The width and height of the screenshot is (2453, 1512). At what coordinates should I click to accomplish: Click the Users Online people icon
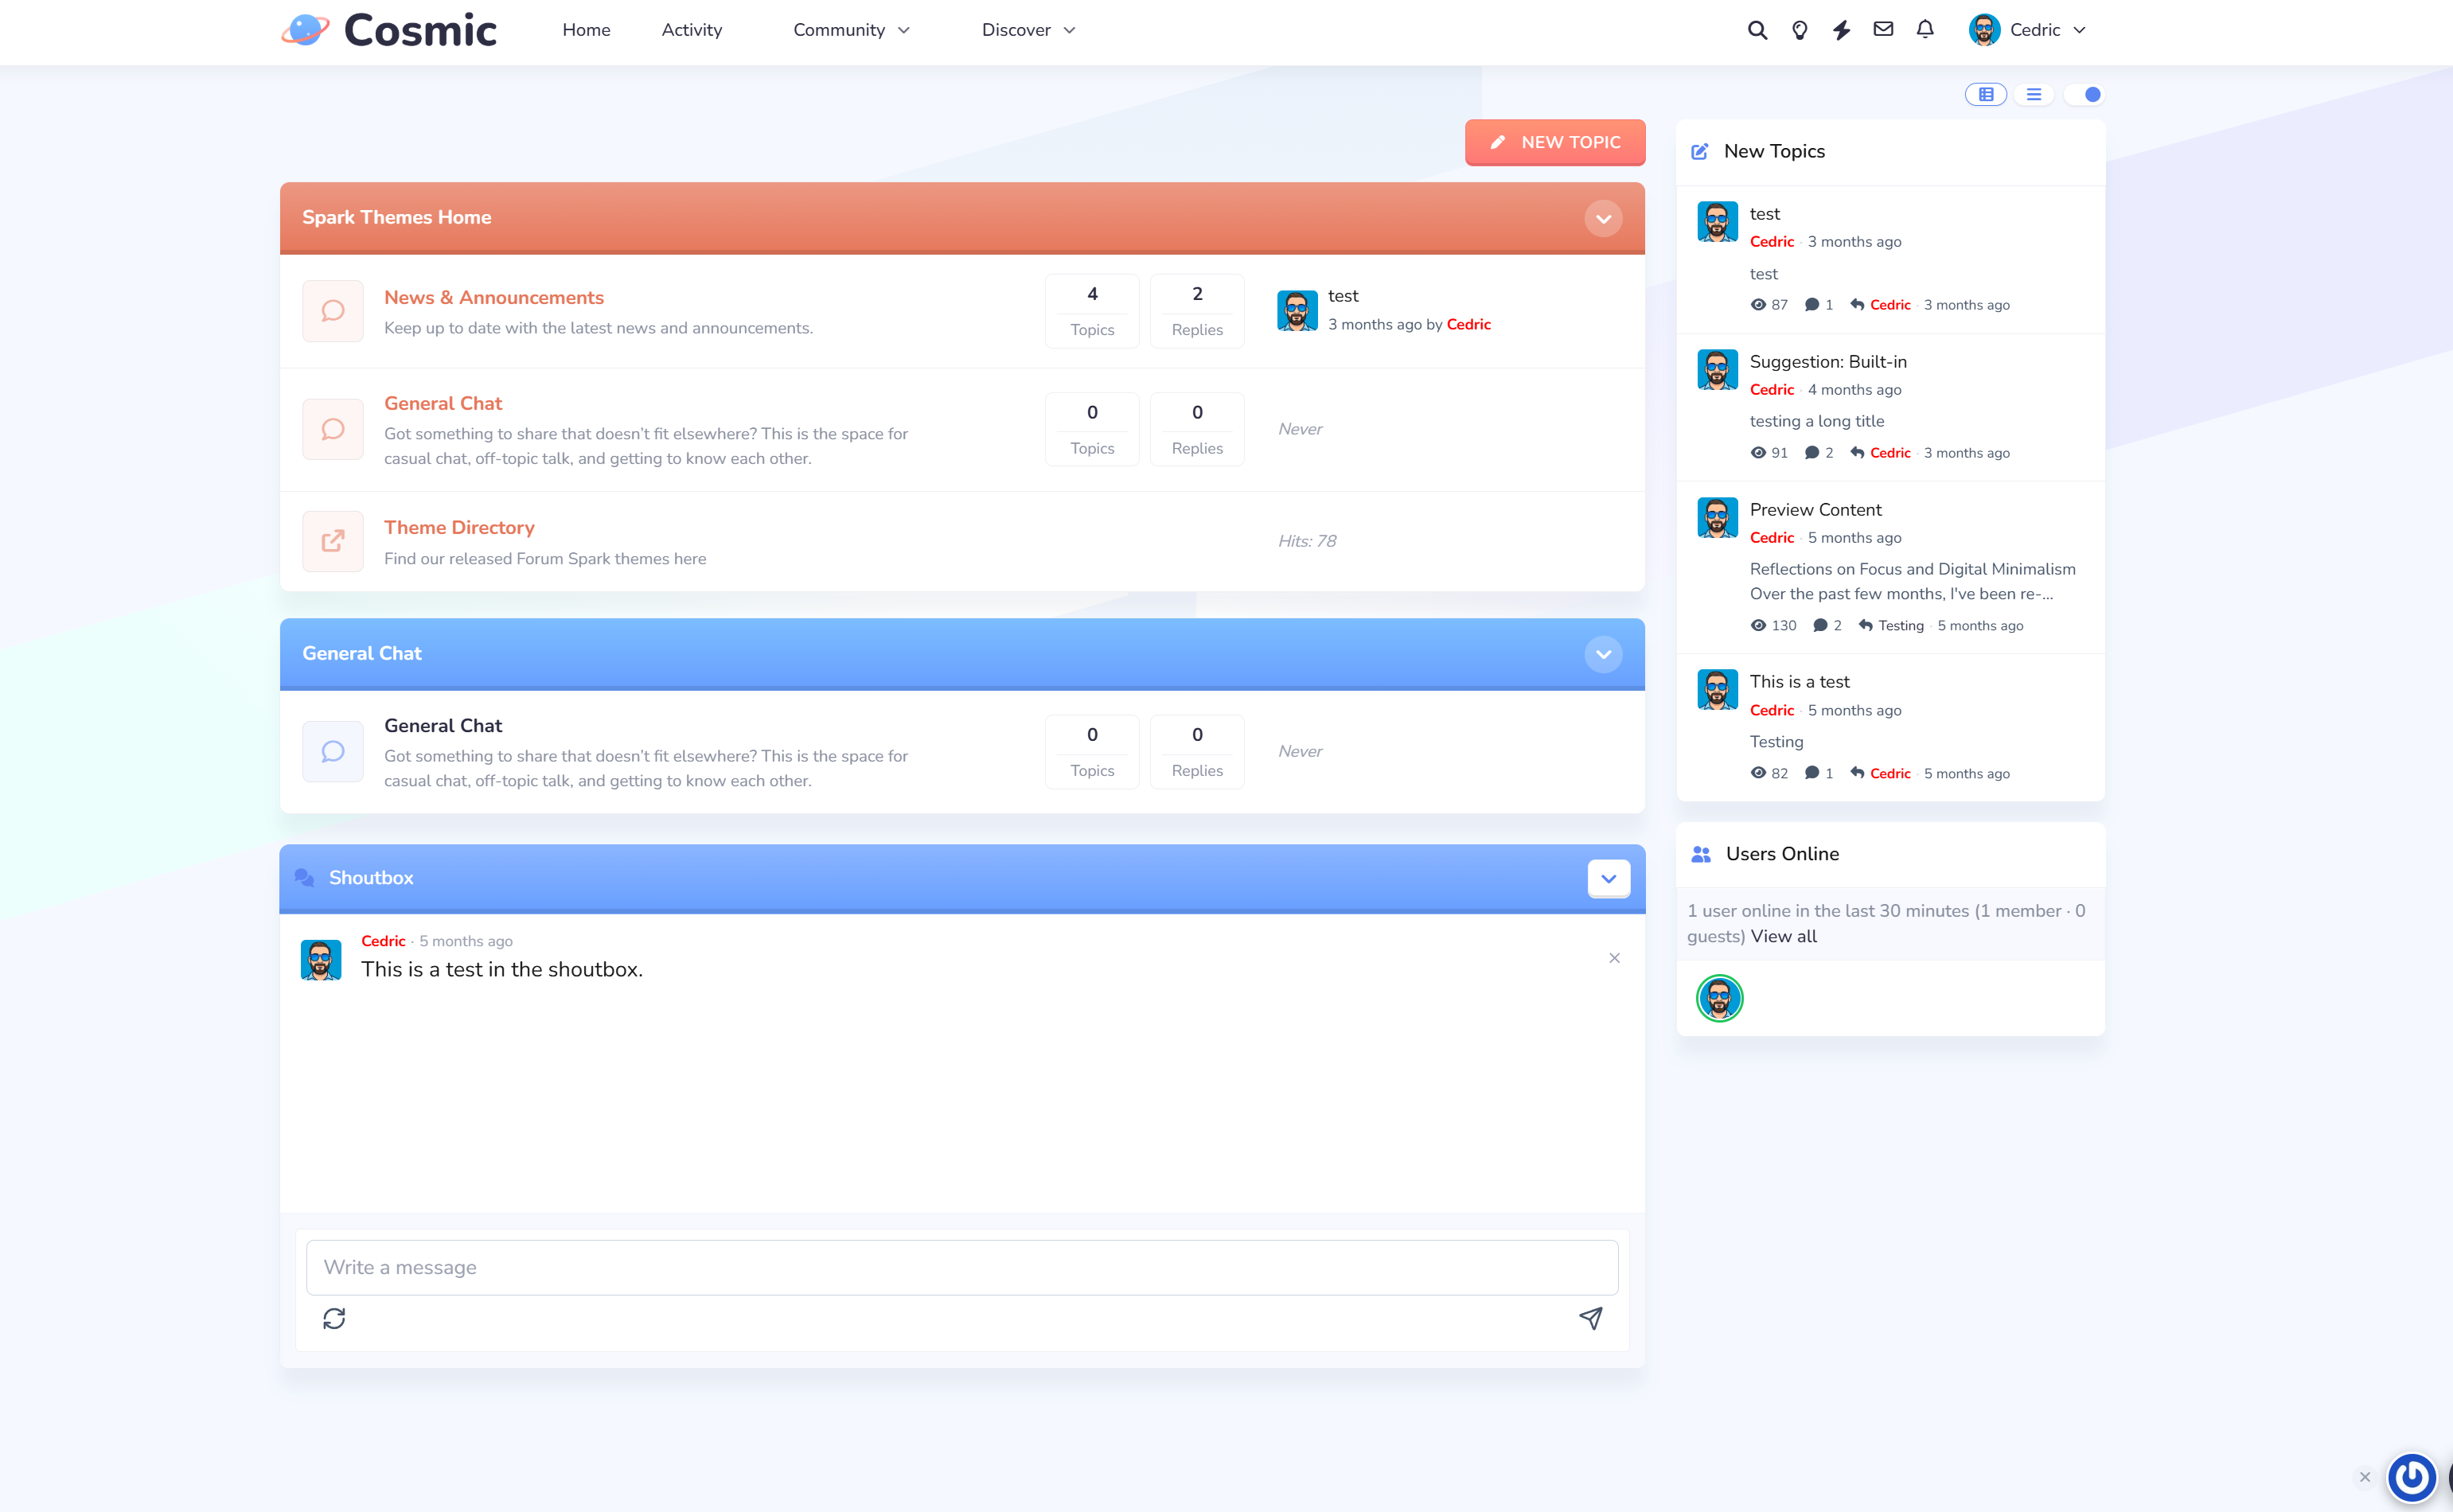point(1700,854)
